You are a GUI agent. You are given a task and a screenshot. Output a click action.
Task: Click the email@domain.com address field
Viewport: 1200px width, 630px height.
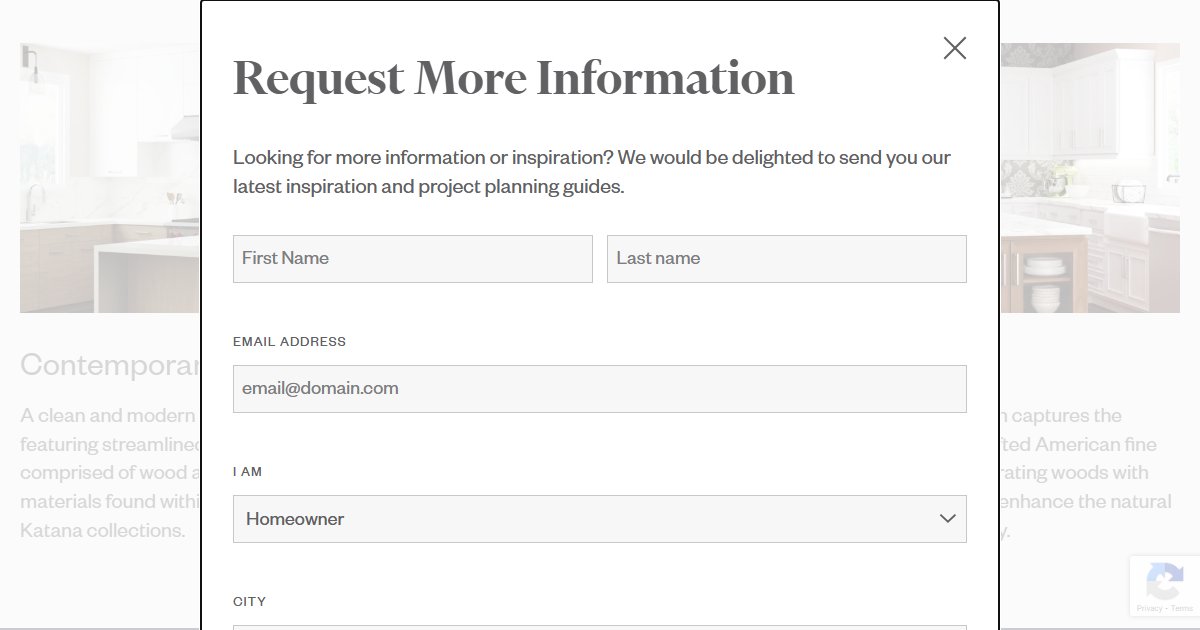[x=599, y=389]
